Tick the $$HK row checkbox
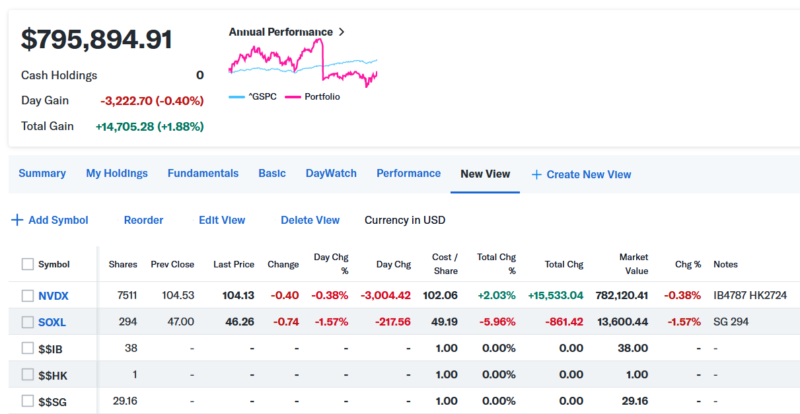800x414 pixels. tap(28, 374)
